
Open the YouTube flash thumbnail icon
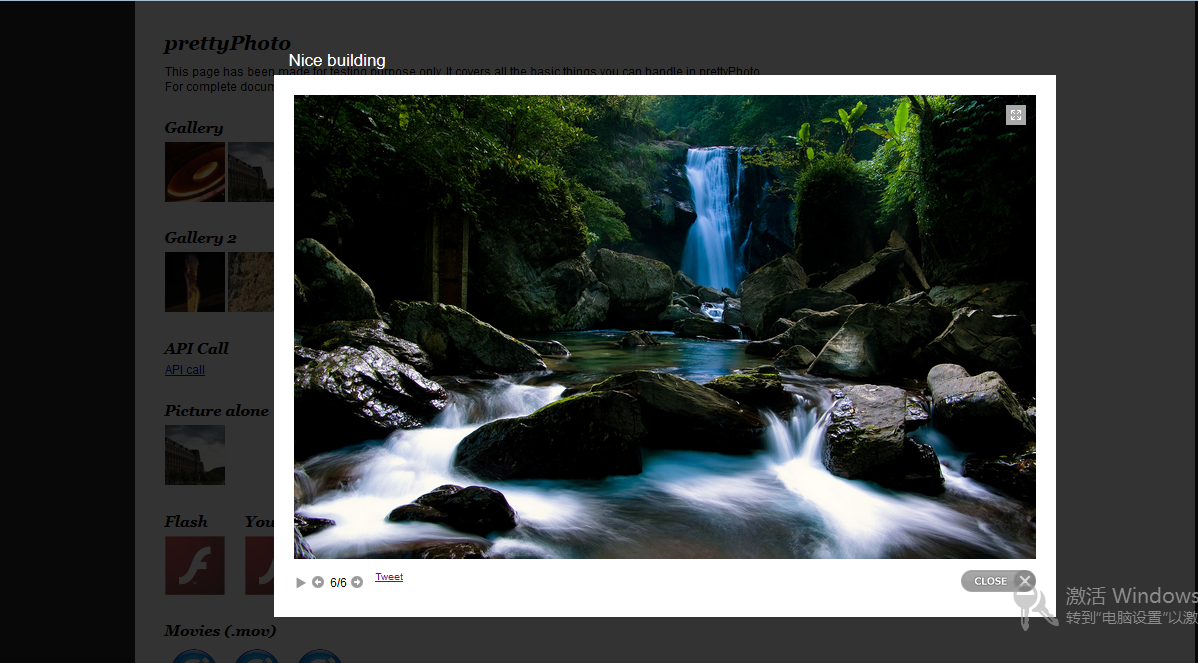coord(260,565)
